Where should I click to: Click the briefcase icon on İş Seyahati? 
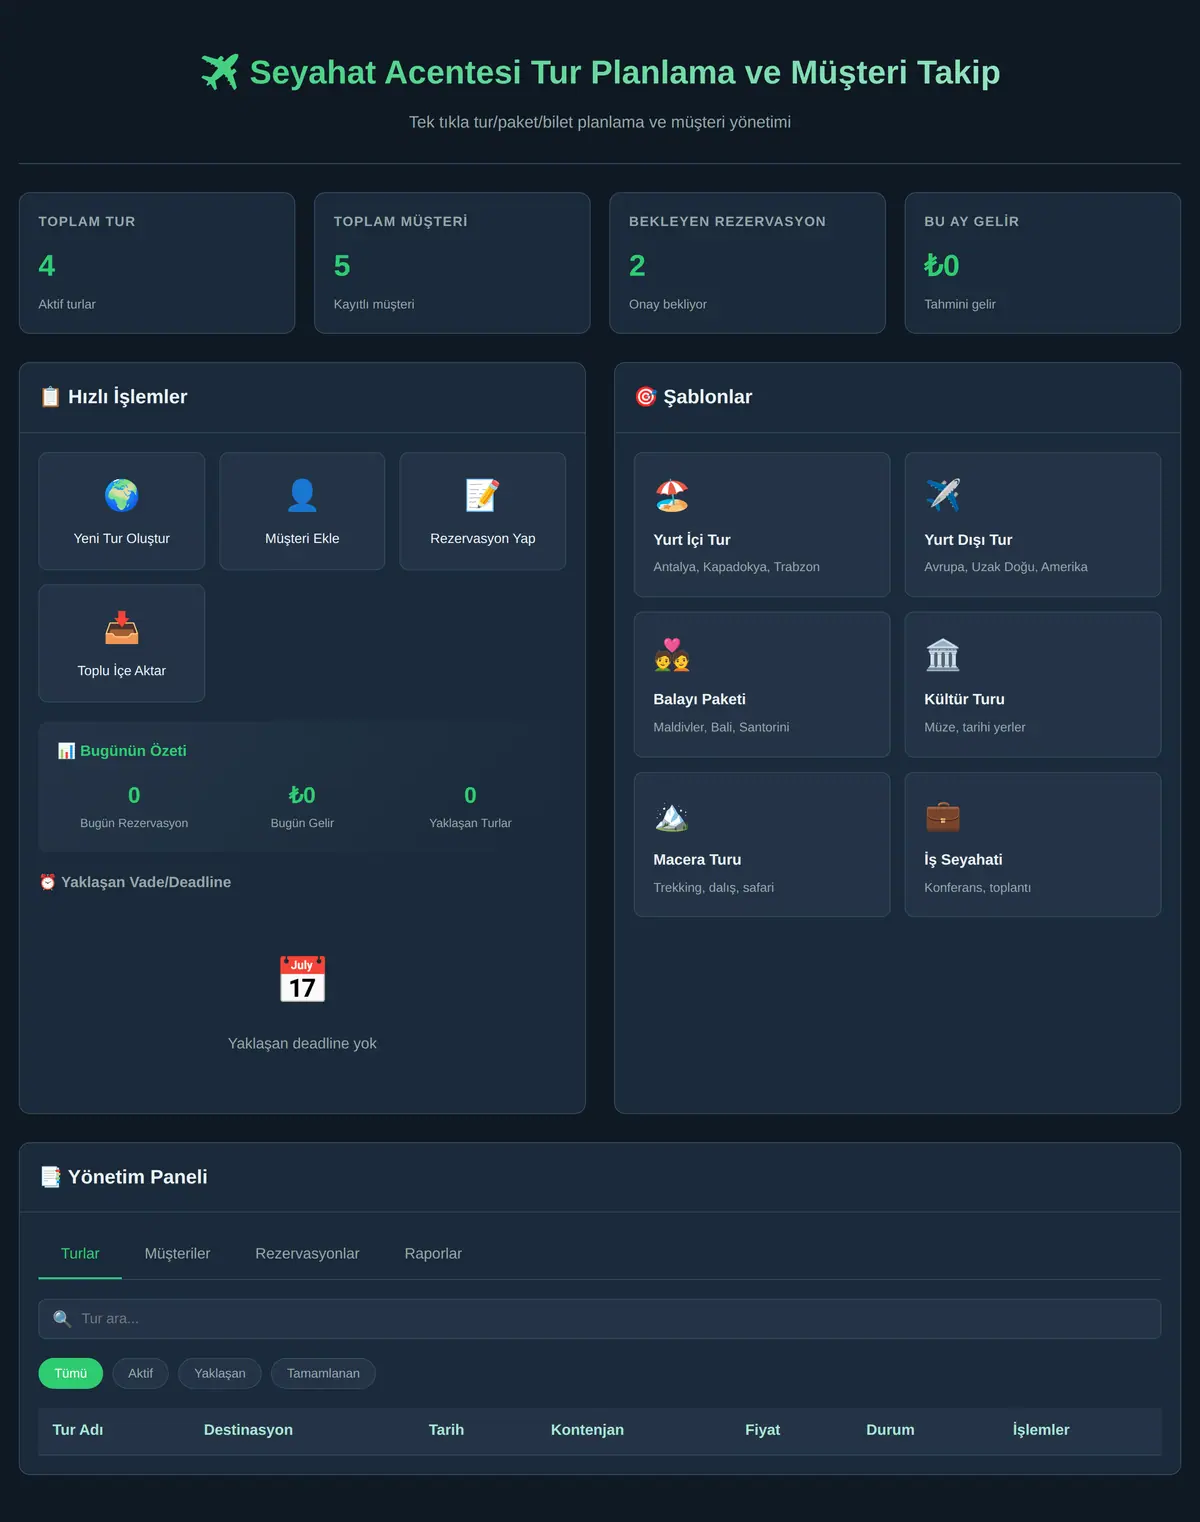pyautogui.click(x=943, y=816)
